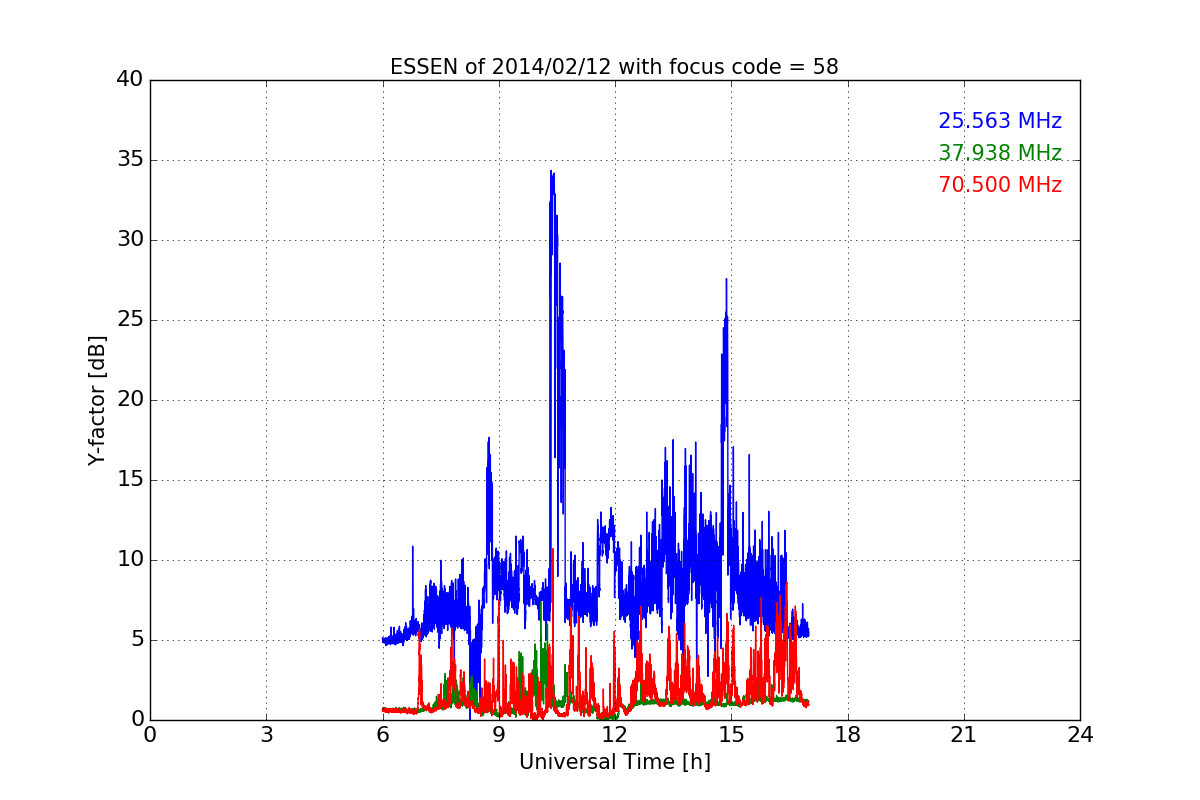This screenshot has height=800, width=1200.
Task: Click the x-axis tick label '9'
Action: click(499, 735)
